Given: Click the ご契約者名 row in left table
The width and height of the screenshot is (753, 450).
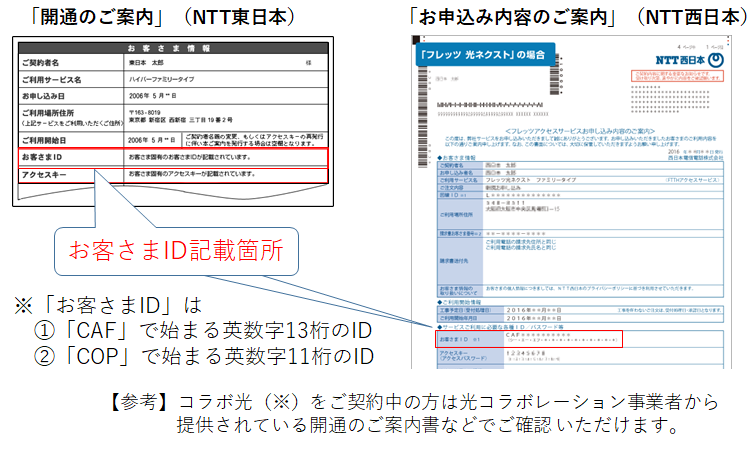Looking at the screenshot, I should tap(171, 62).
